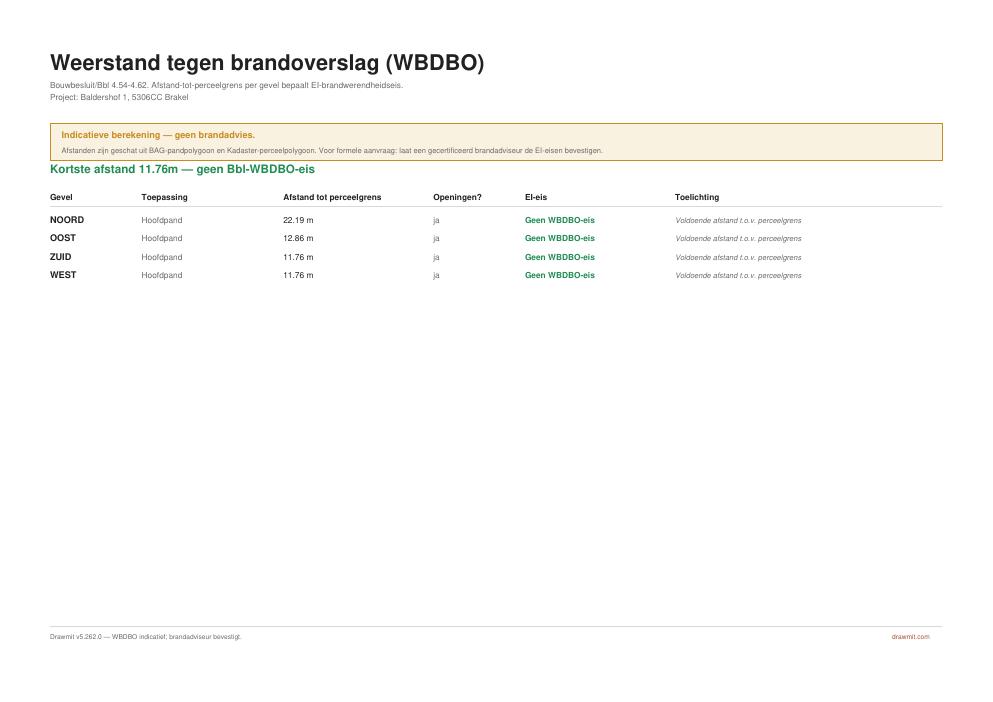993x702 pixels.
Task: Click the 12.86 m distance value
Action: (298, 238)
